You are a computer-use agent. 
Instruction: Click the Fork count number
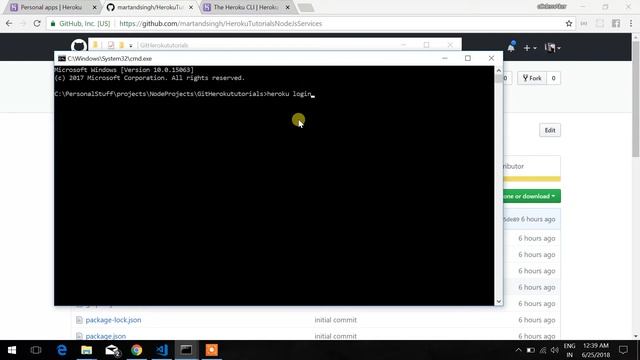pyautogui.click(x=553, y=78)
